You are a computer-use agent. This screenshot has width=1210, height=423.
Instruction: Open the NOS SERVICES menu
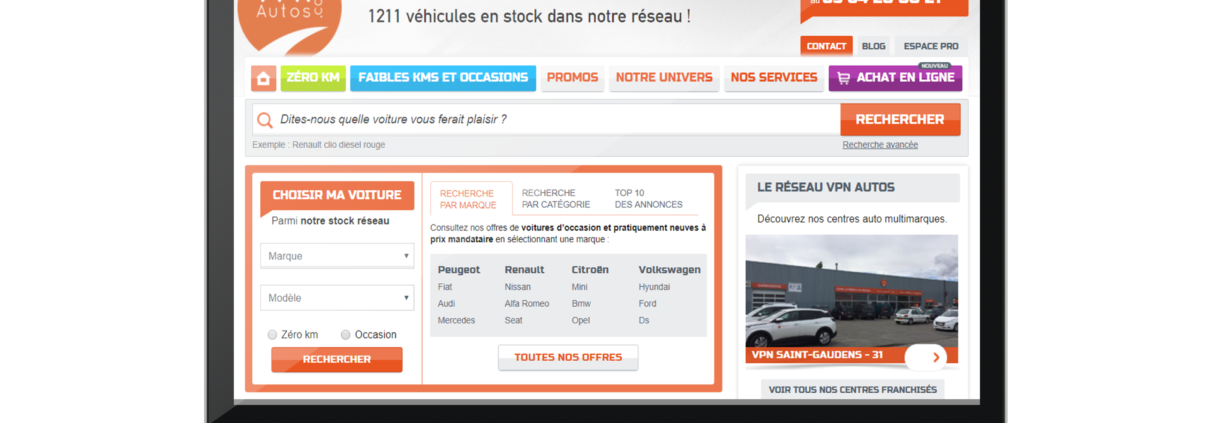(774, 78)
